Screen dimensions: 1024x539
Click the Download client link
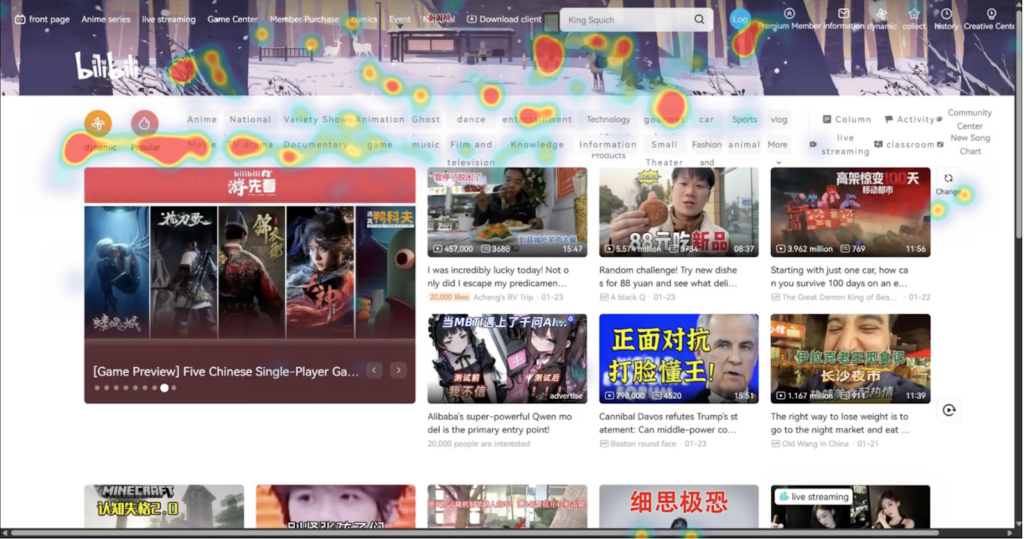(x=504, y=19)
